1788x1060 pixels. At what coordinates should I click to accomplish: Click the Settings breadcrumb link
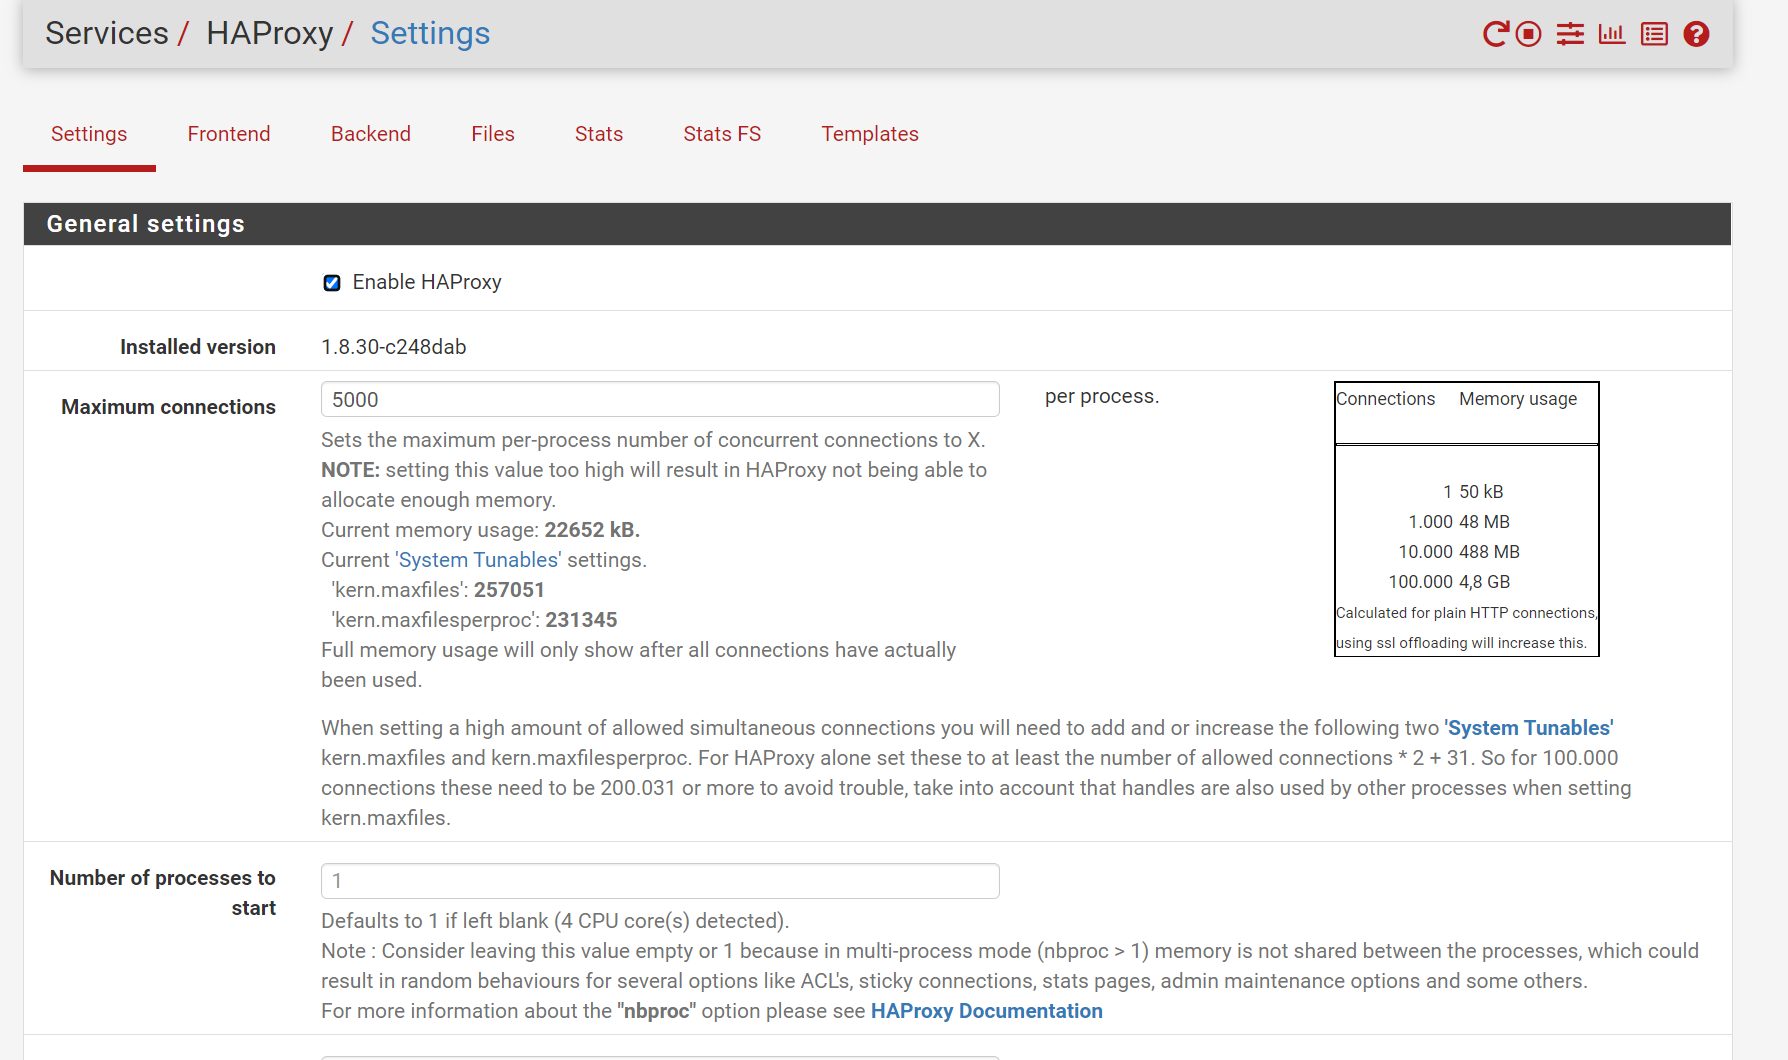[430, 33]
